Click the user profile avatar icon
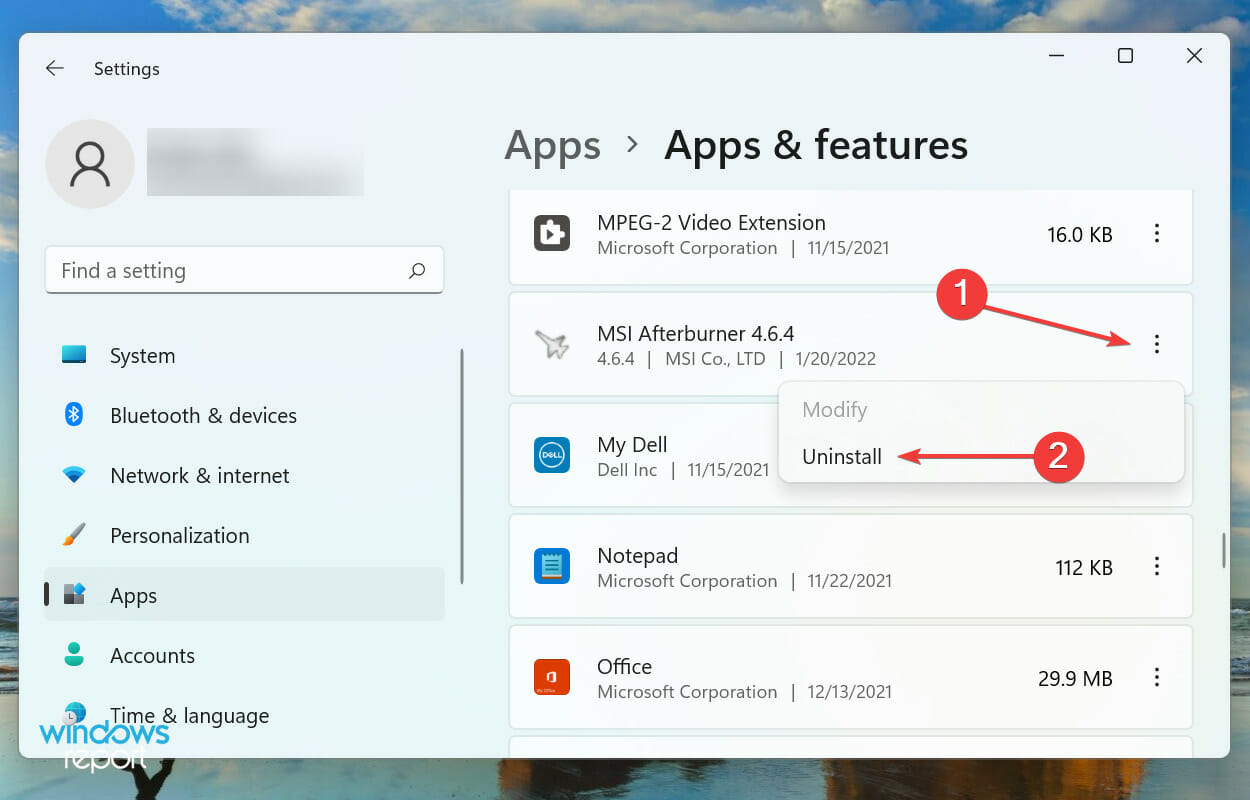1250x800 pixels. tap(90, 164)
